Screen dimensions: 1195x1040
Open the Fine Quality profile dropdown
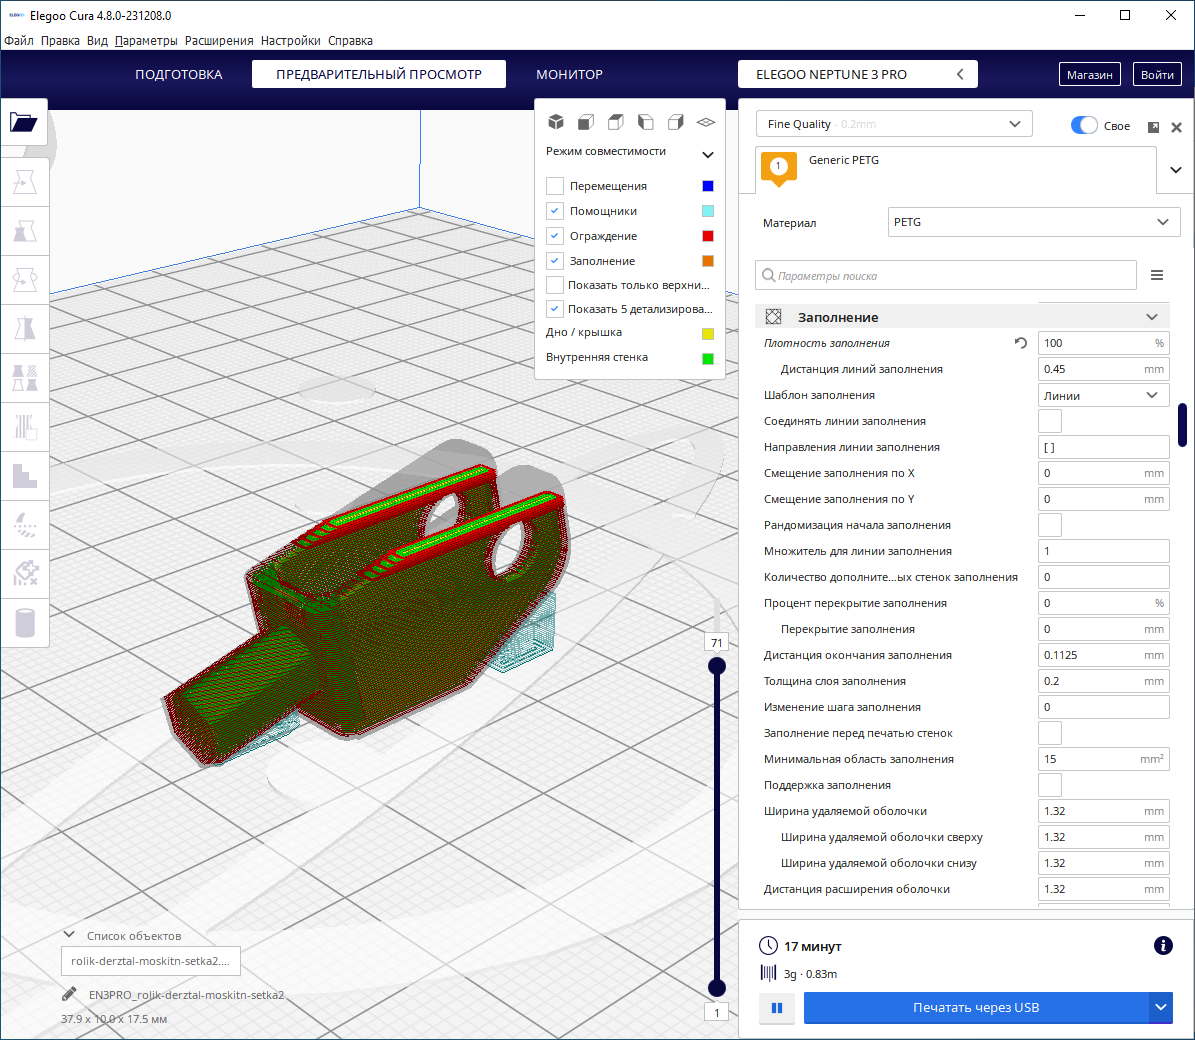tap(893, 124)
